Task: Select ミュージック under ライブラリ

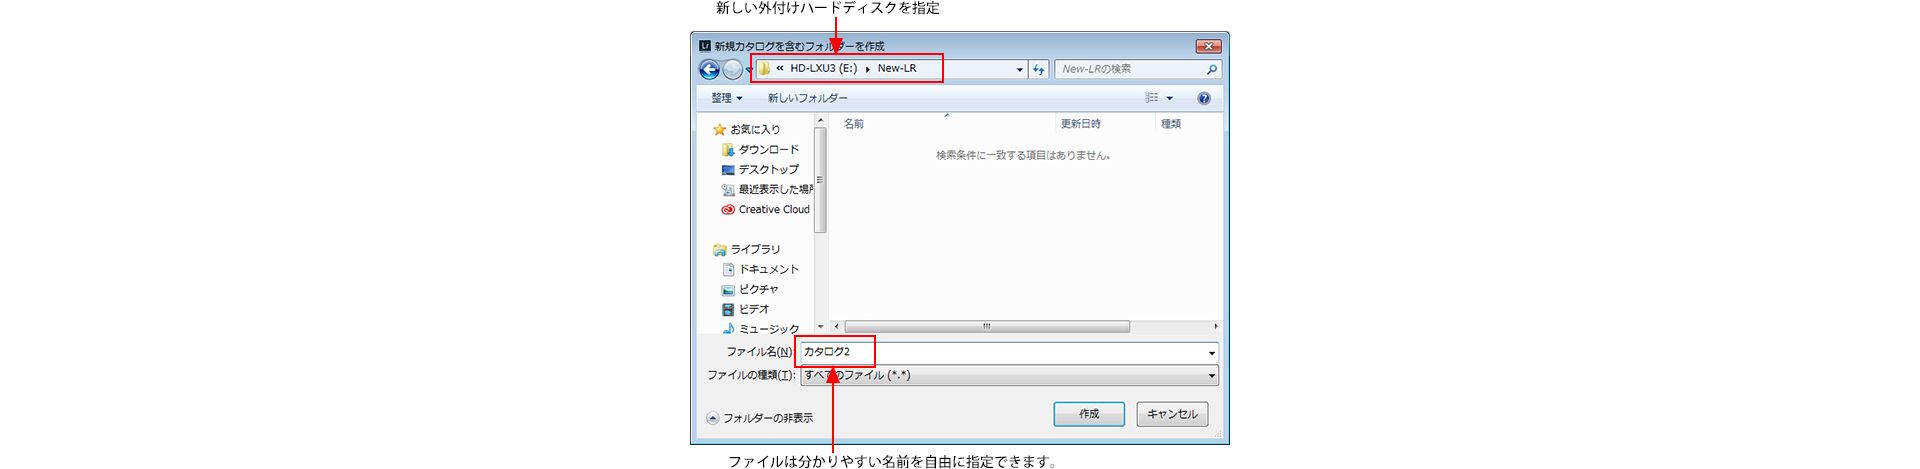Action: (769, 329)
